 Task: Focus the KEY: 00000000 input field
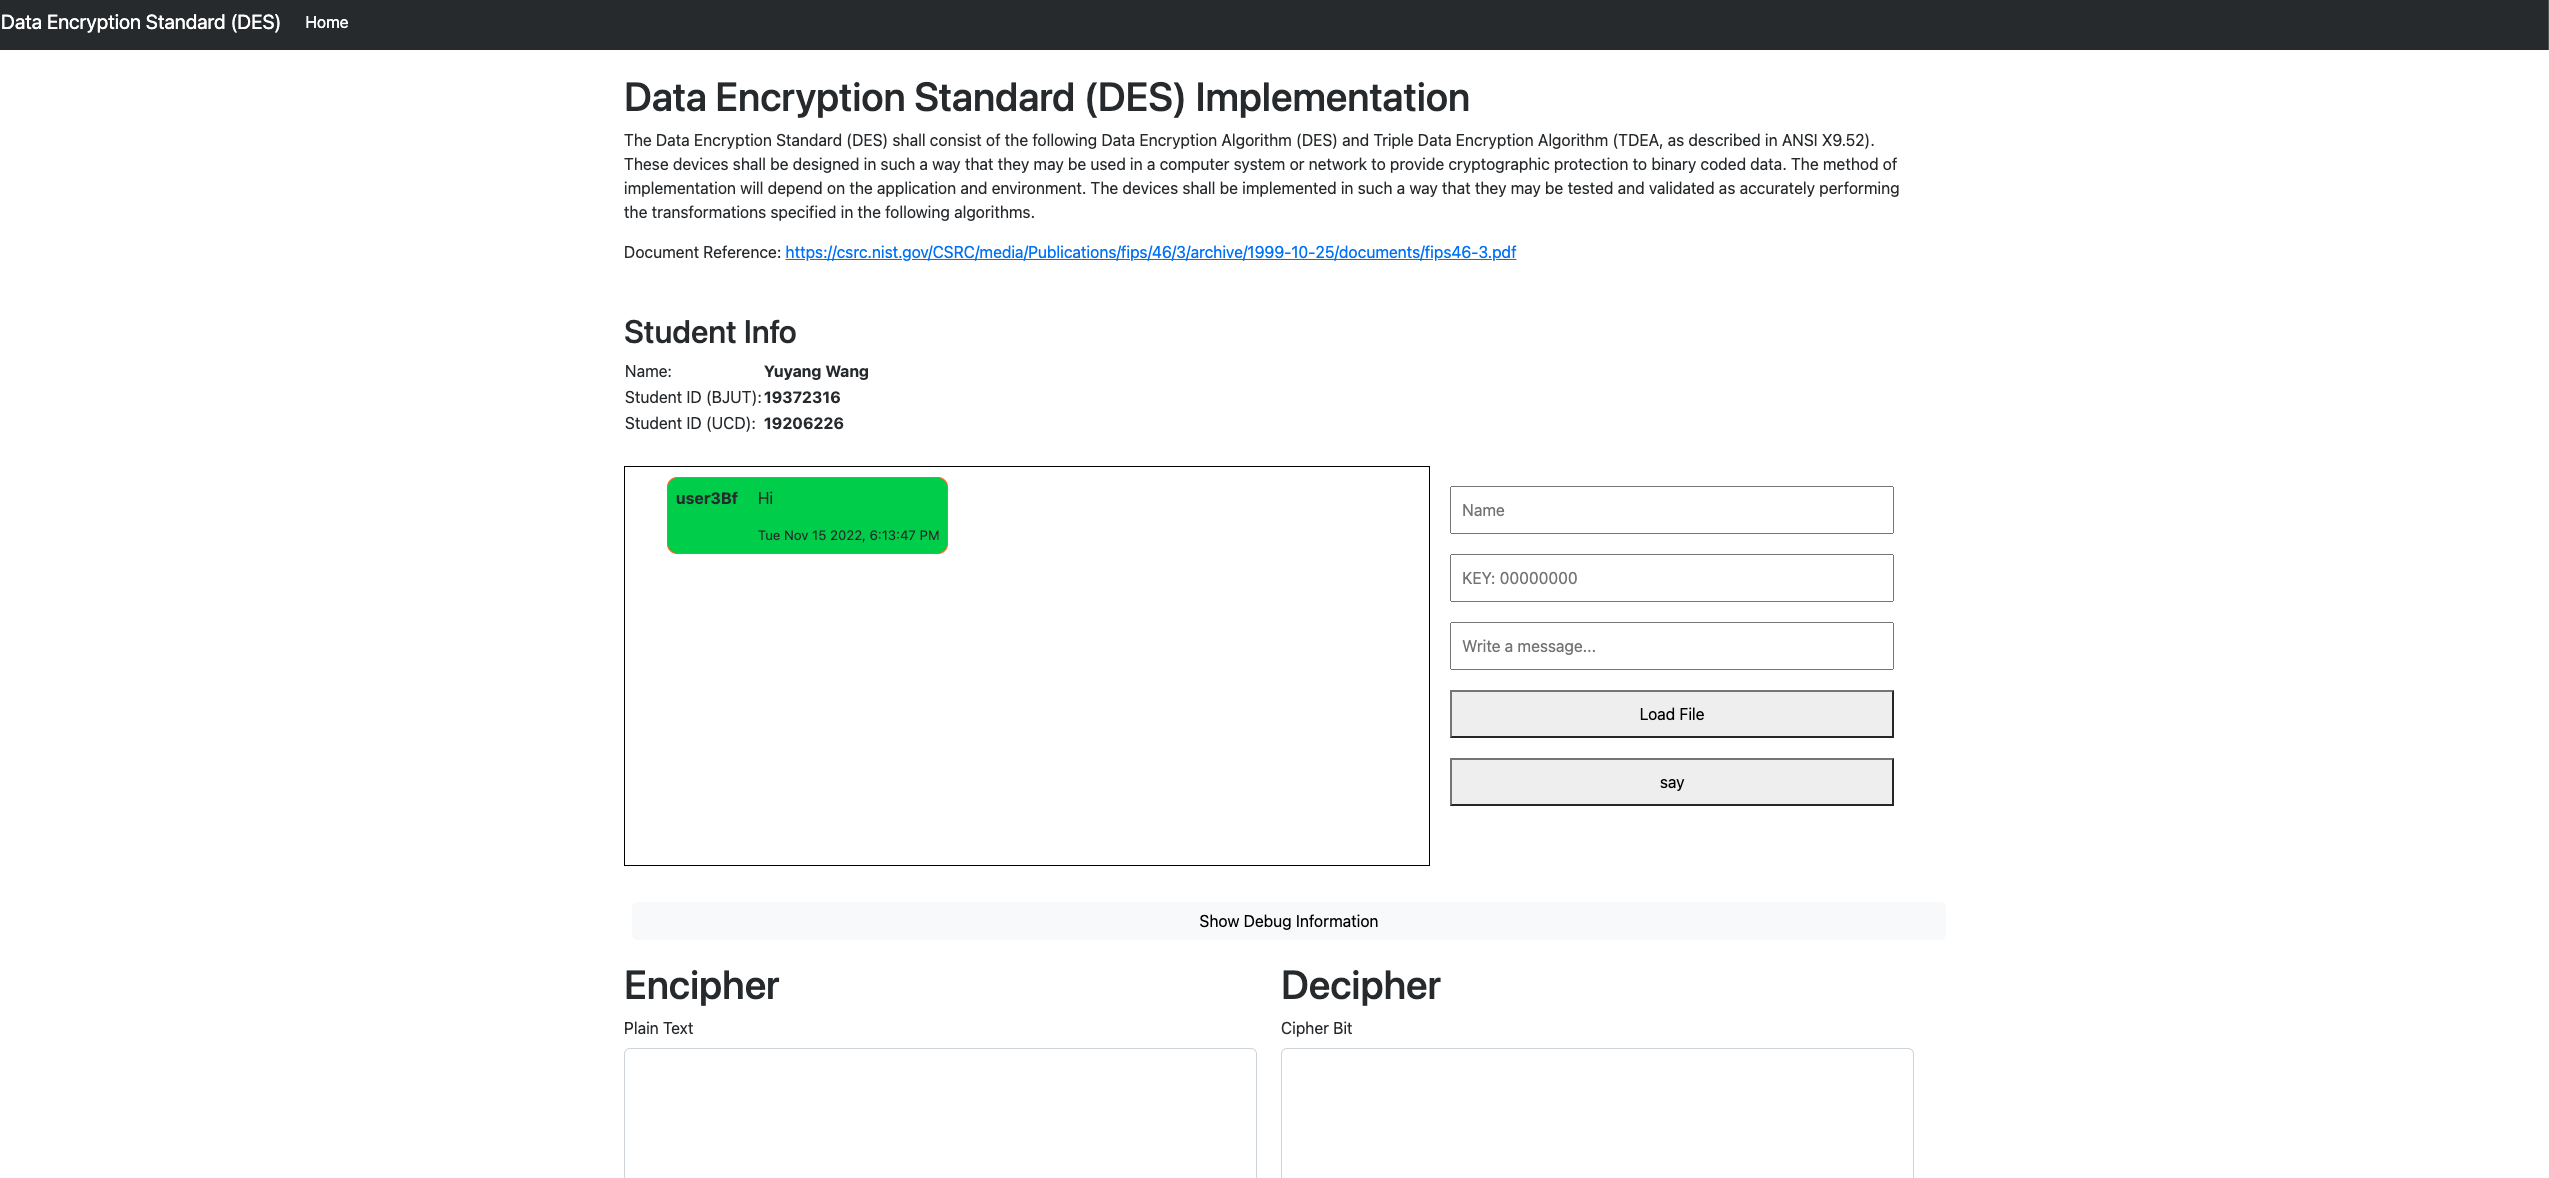pyautogui.click(x=1670, y=578)
